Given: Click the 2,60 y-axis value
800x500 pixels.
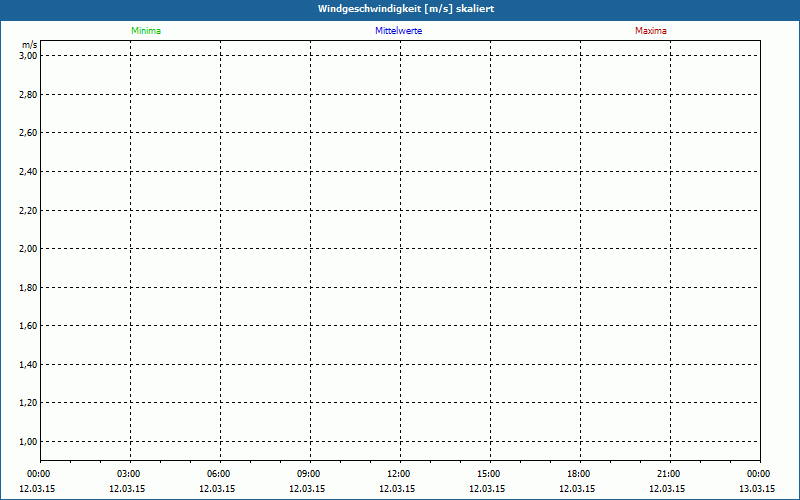Looking at the screenshot, I should pos(28,133).
